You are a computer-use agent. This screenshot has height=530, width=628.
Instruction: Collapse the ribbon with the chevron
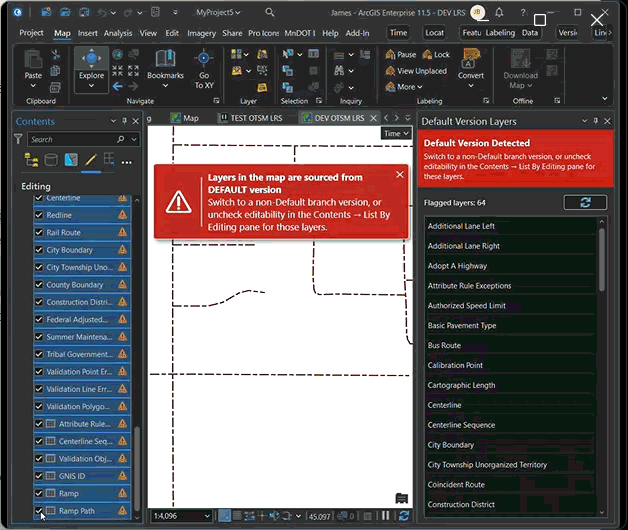pos(604,98)
